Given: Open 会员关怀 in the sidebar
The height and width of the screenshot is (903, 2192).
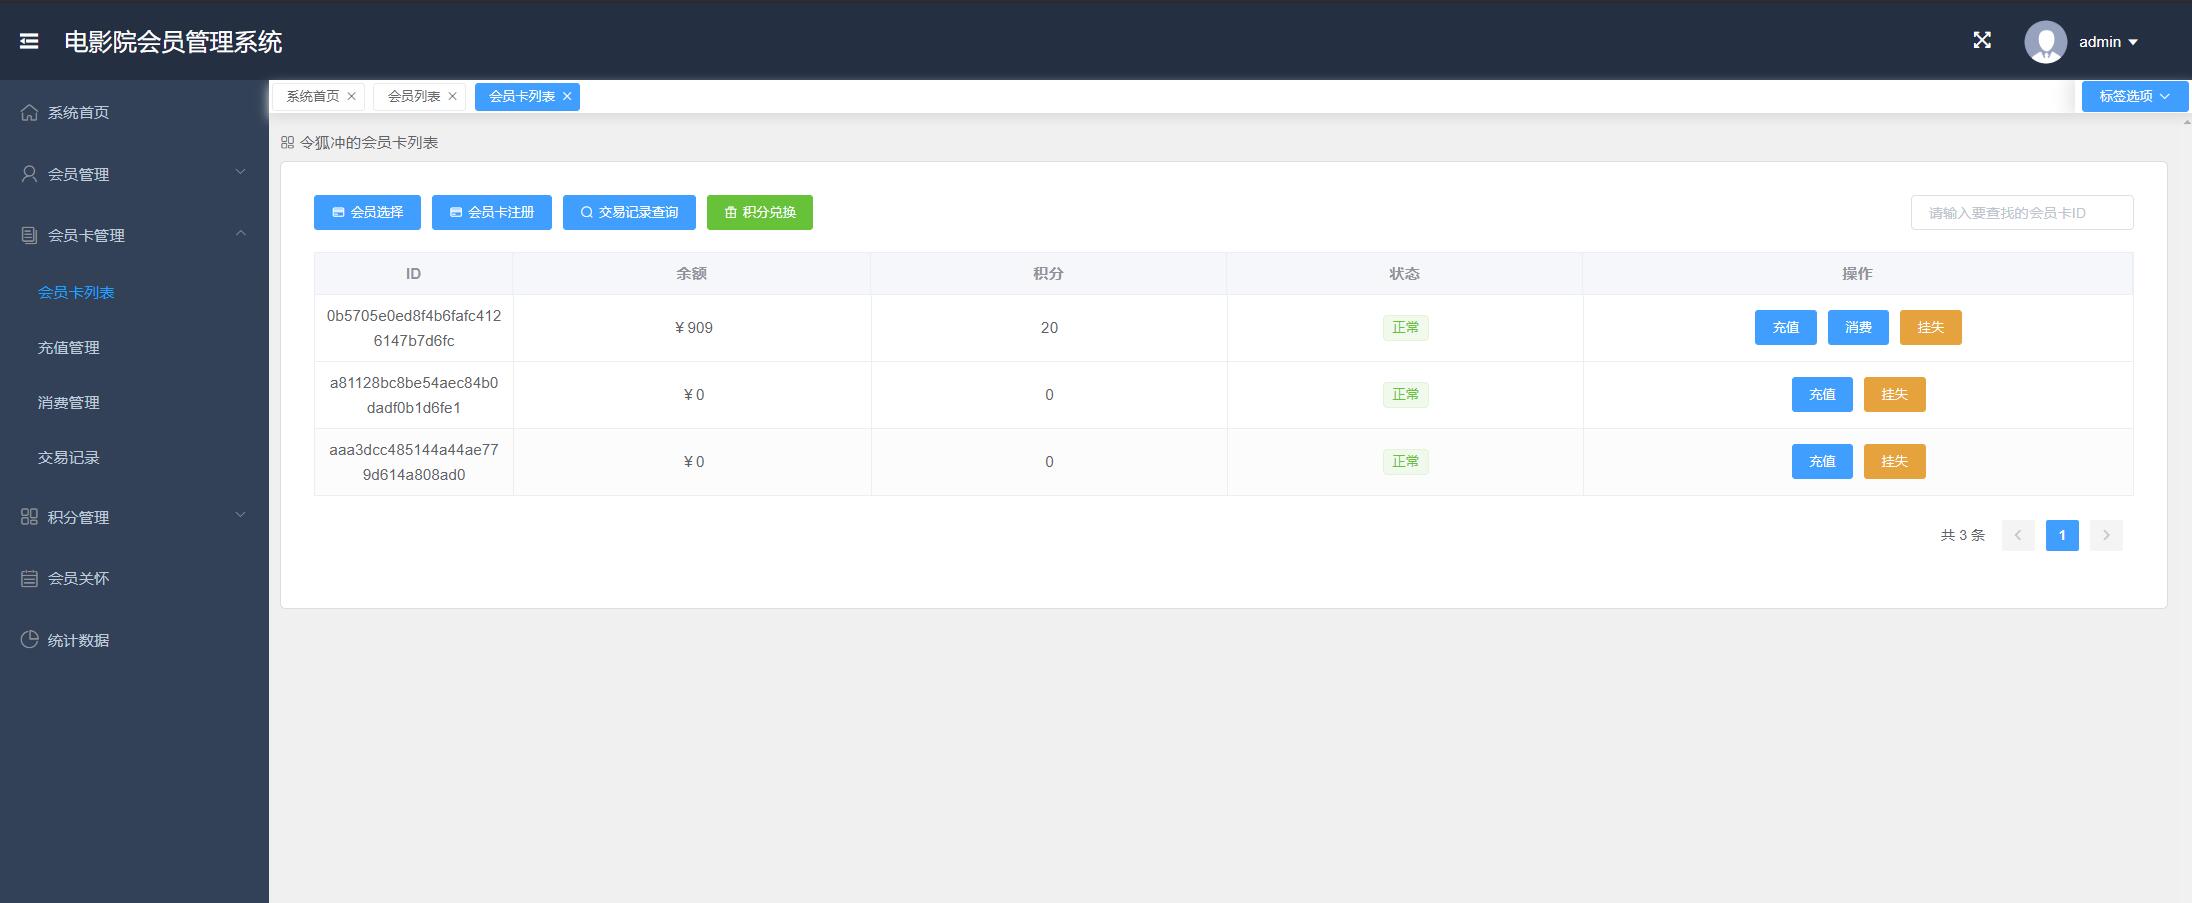Looking at the screenshot, I should tap(134, 578).
